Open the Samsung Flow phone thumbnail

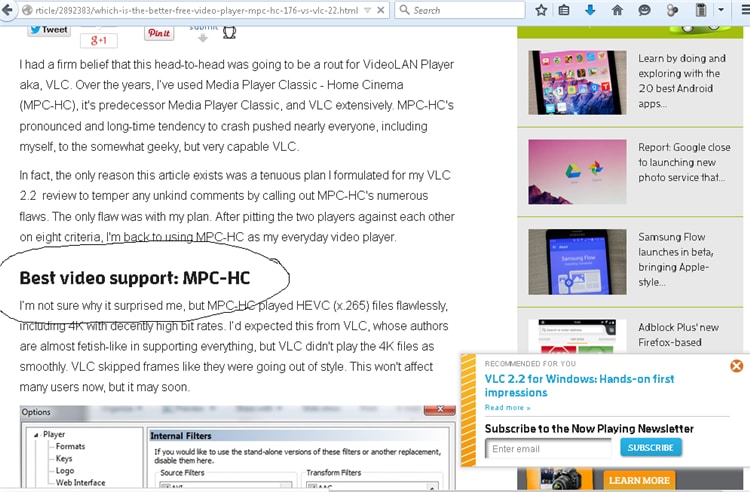click(577, 262)
